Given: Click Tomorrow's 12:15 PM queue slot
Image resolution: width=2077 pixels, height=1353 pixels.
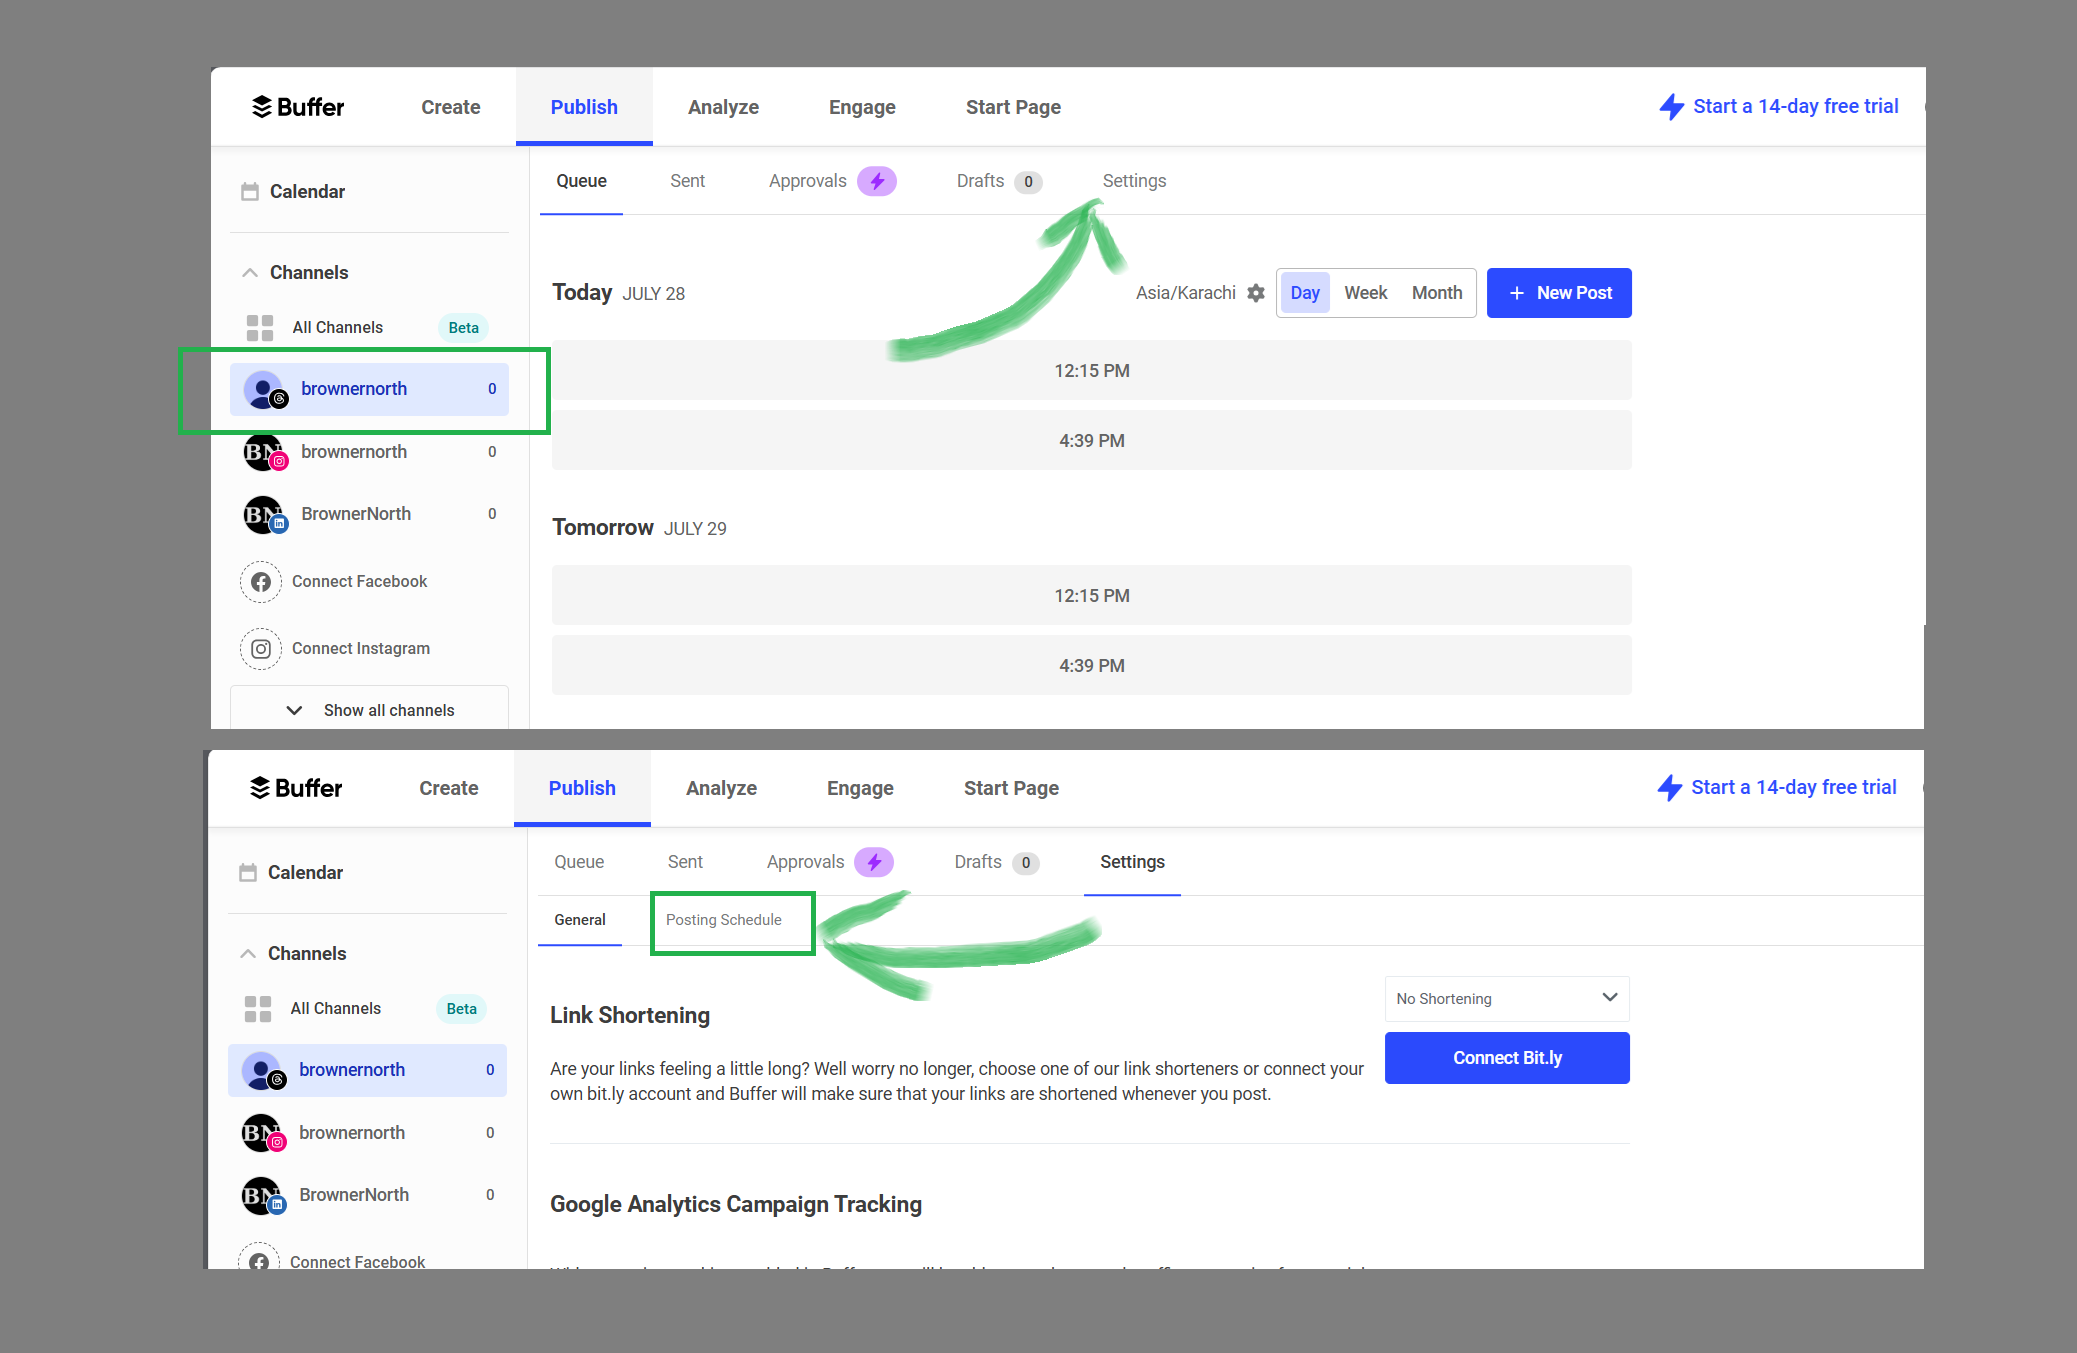Looking at the screenshot, I should click(1092, 596).
